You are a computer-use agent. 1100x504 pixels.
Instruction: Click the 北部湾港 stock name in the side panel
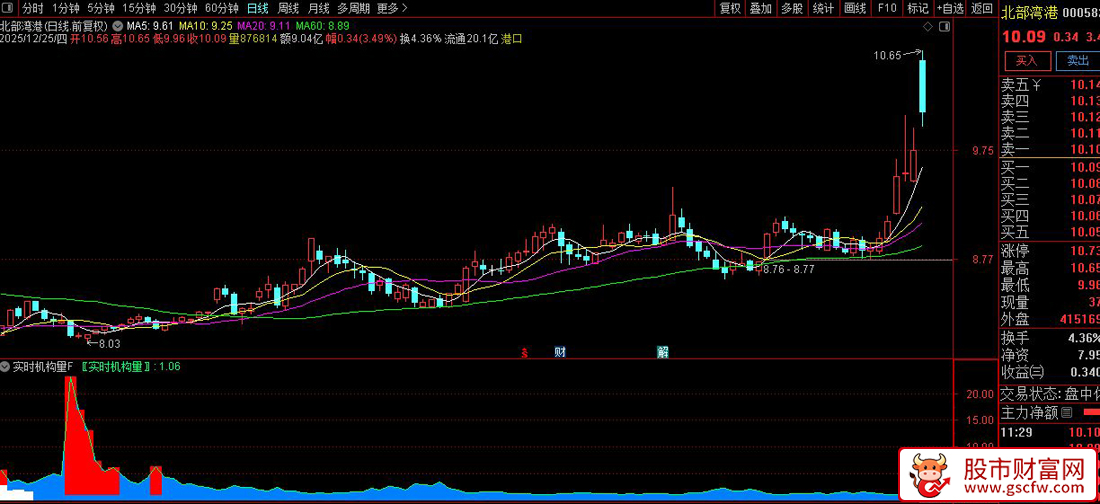(x=1029, y=12)
